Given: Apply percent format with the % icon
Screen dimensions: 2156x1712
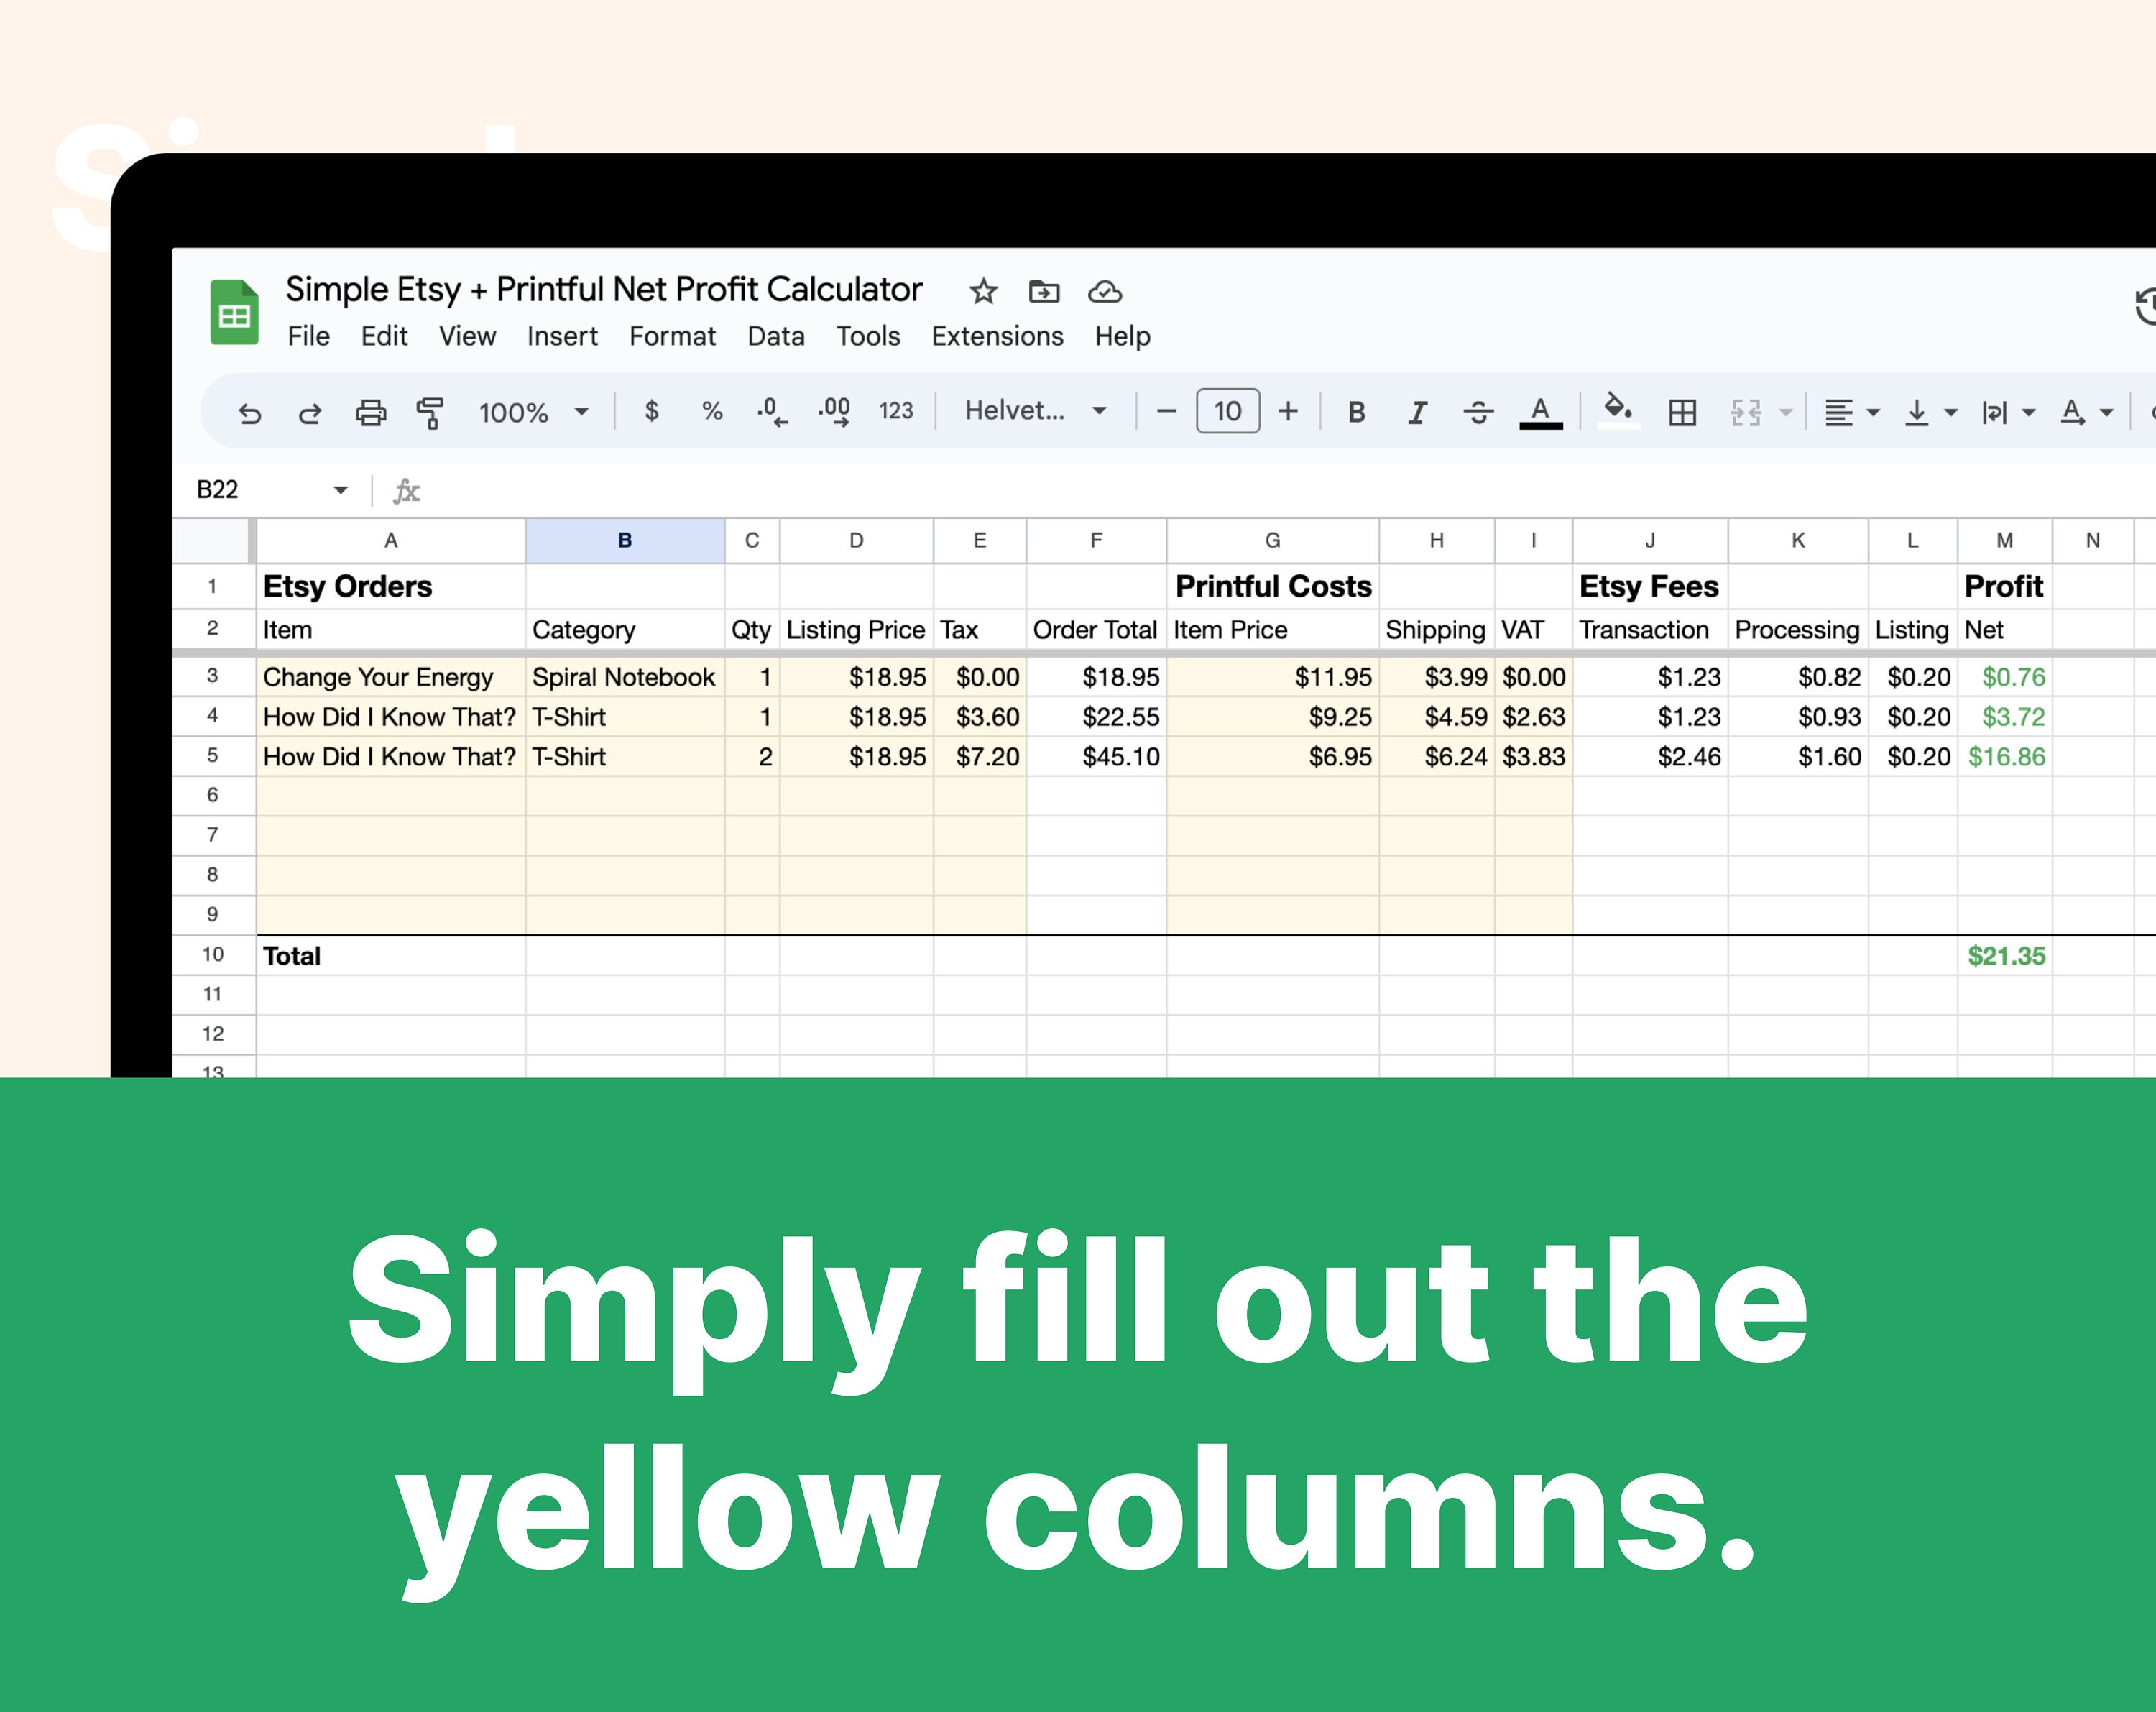Looking at the screenshot, I should [712, 411].
